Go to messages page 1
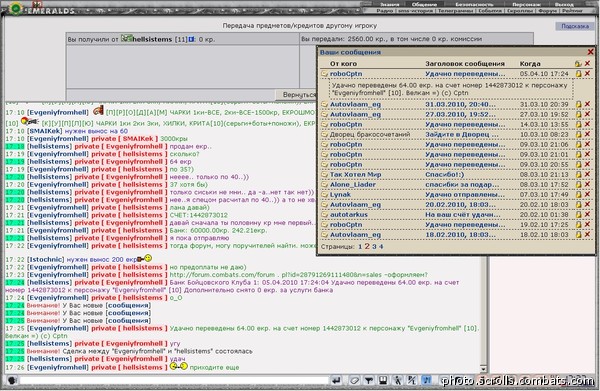 [360, 247]
